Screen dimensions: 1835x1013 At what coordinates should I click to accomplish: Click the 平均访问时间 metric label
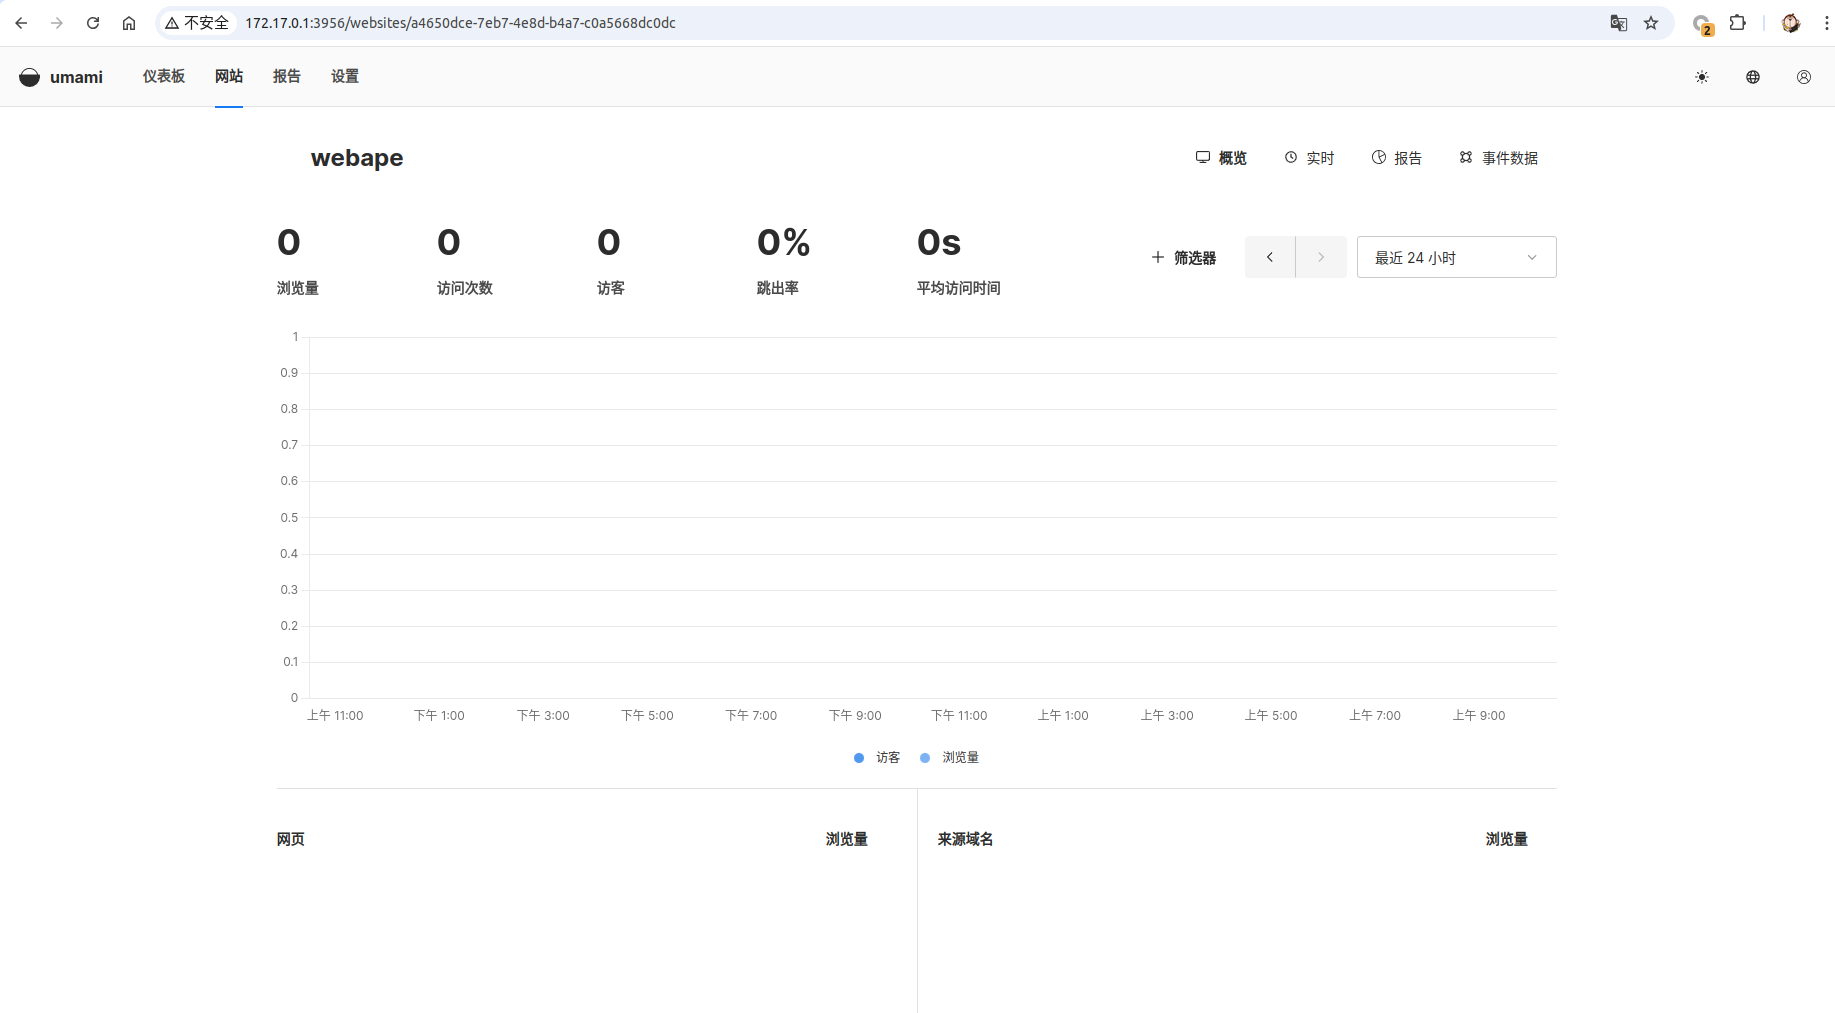[959, 288]
